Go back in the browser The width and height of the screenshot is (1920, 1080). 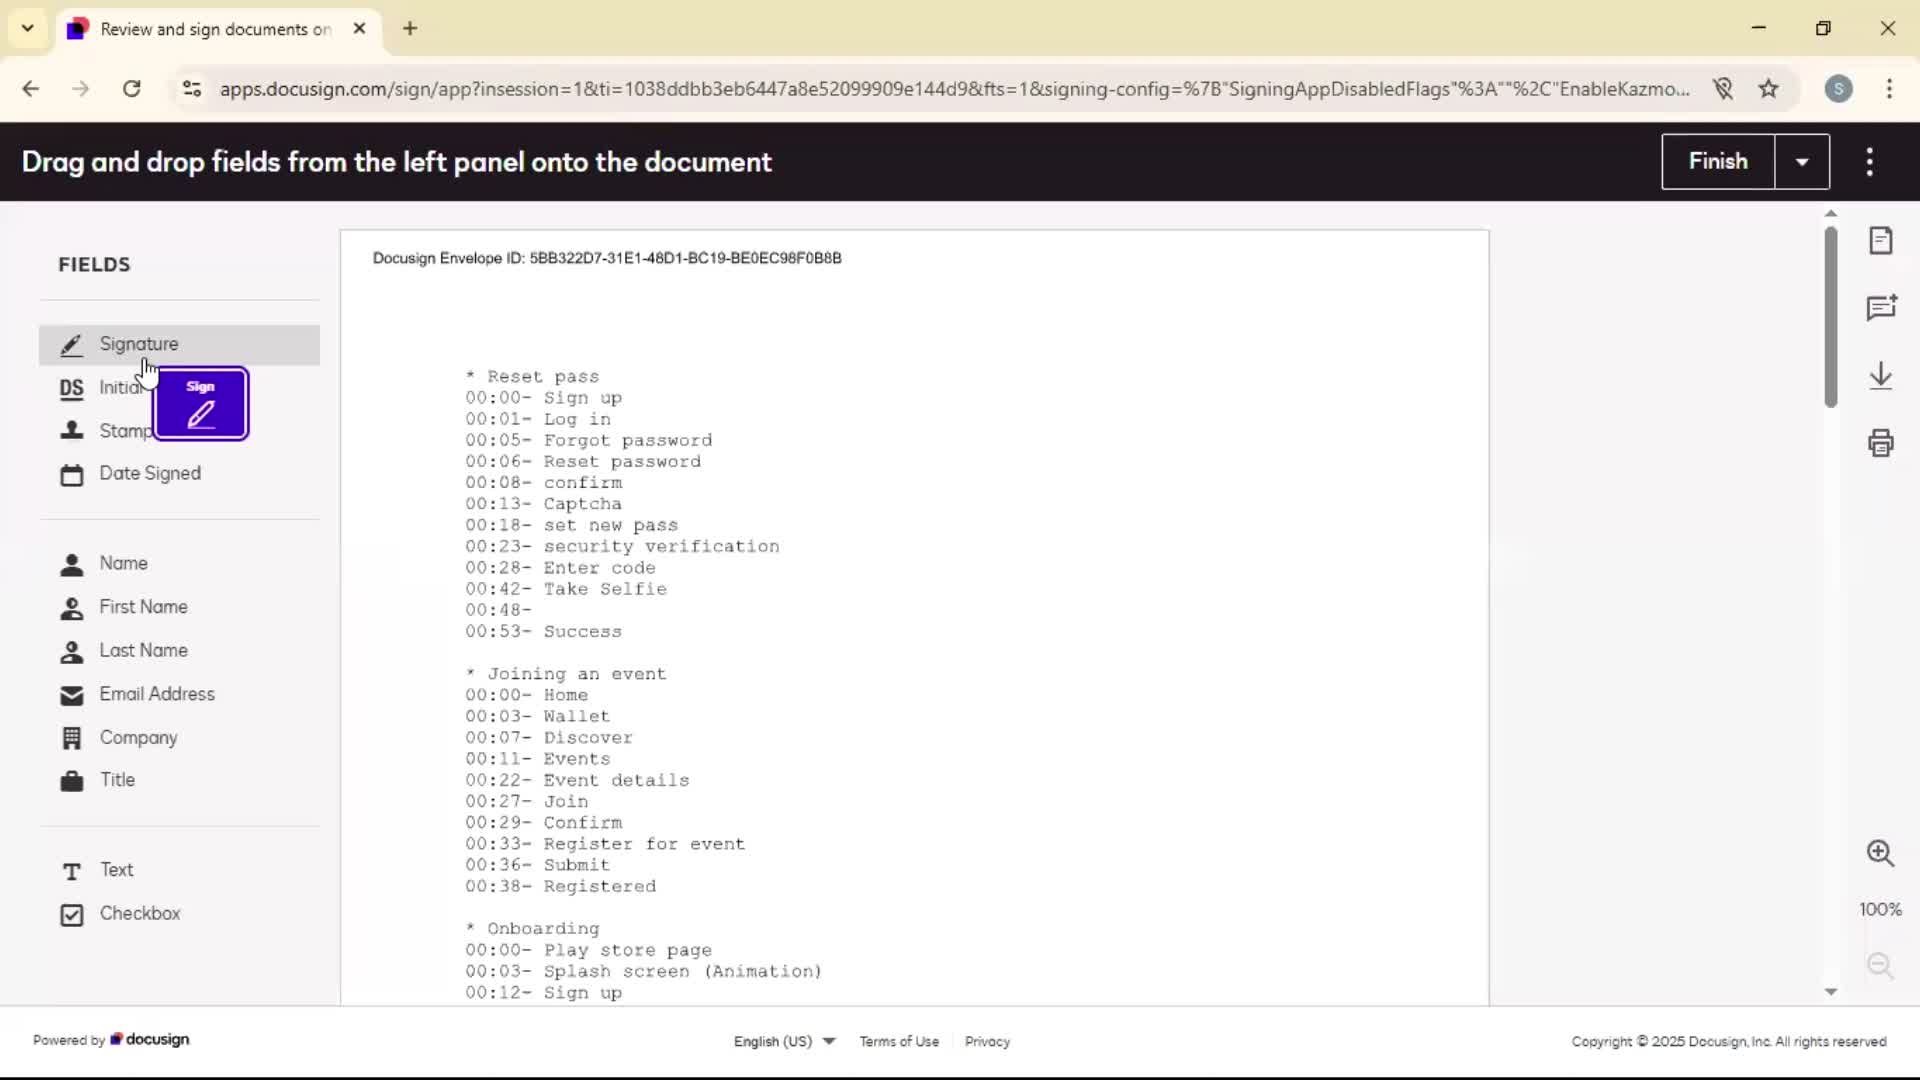tap(30, 89)
